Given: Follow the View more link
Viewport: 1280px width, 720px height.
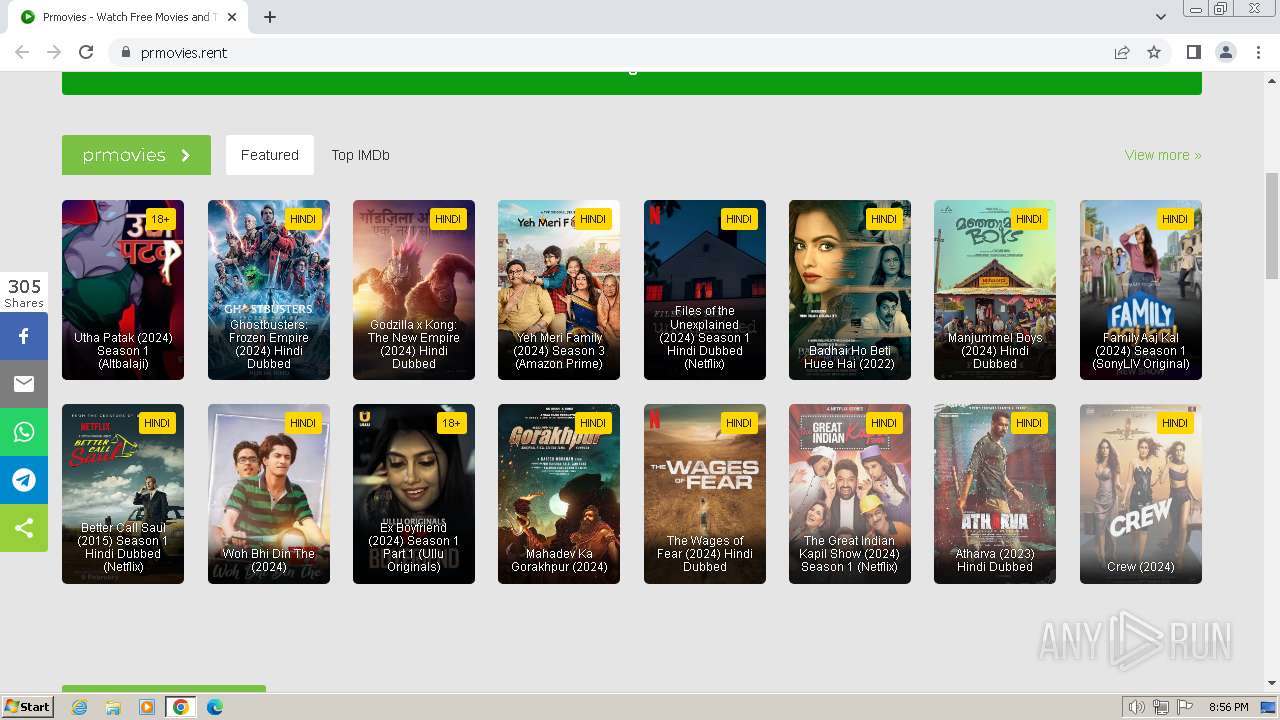Looking at the screenshot, I should (1162, 155).
